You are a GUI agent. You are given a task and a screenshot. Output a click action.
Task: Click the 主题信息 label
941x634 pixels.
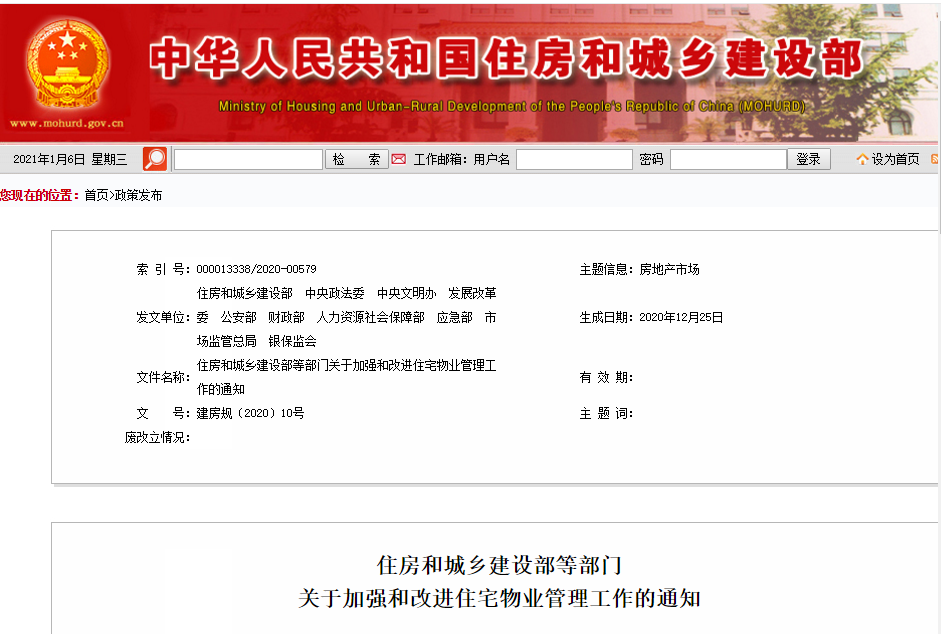coord(606,269)
